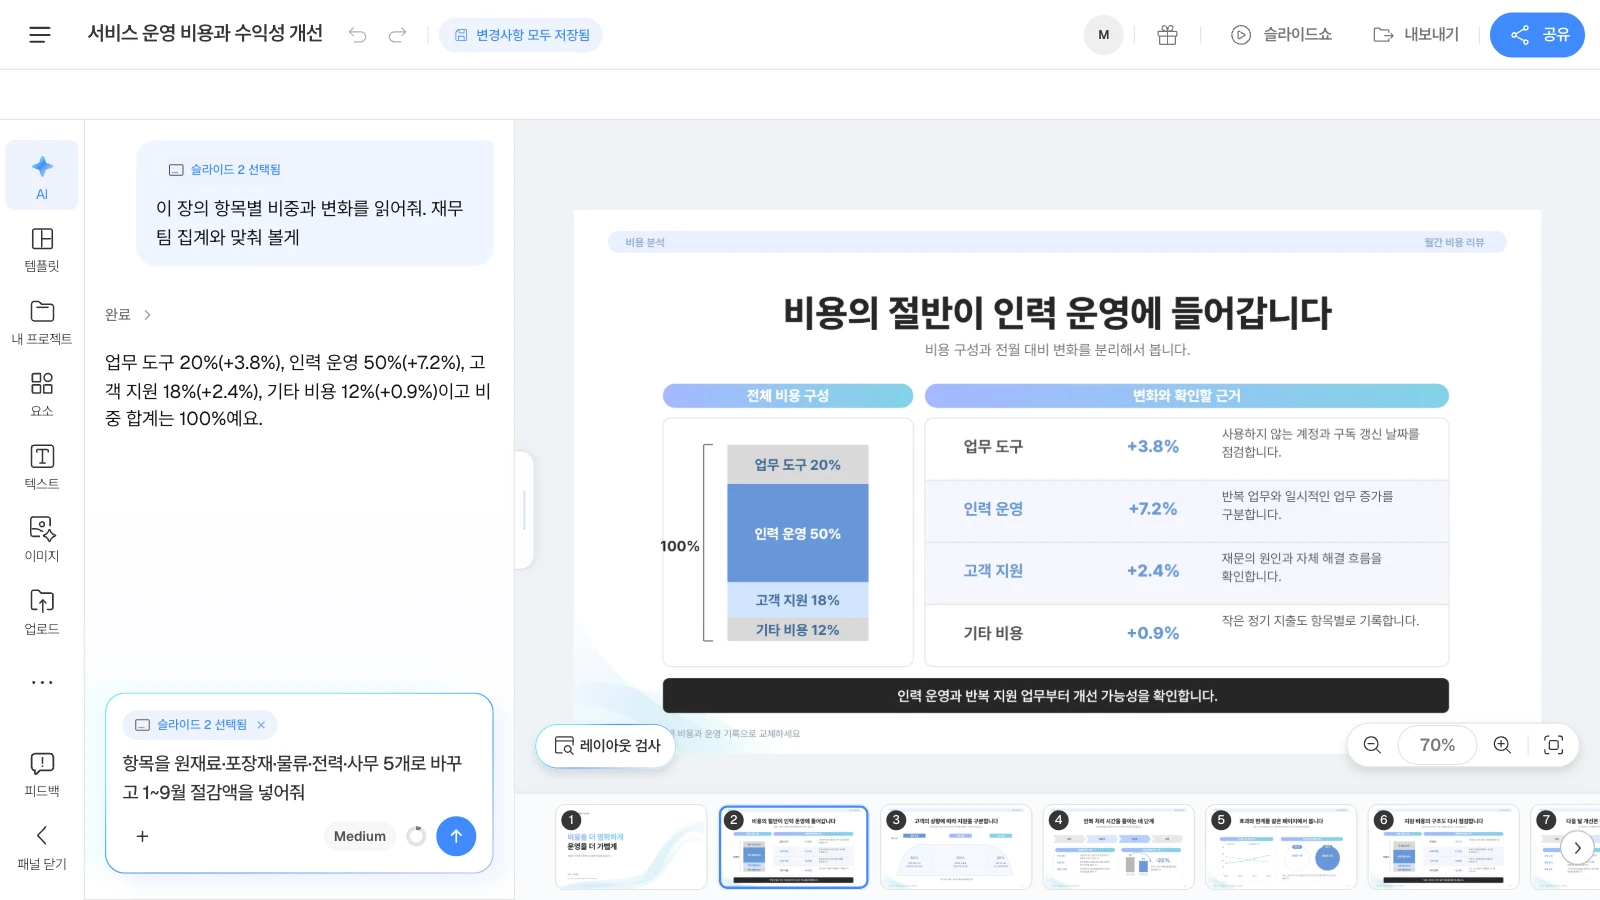This screenshot has height=900, width=1600.
Task: Open the AI panel in sidebar
Action: (42, 175)
